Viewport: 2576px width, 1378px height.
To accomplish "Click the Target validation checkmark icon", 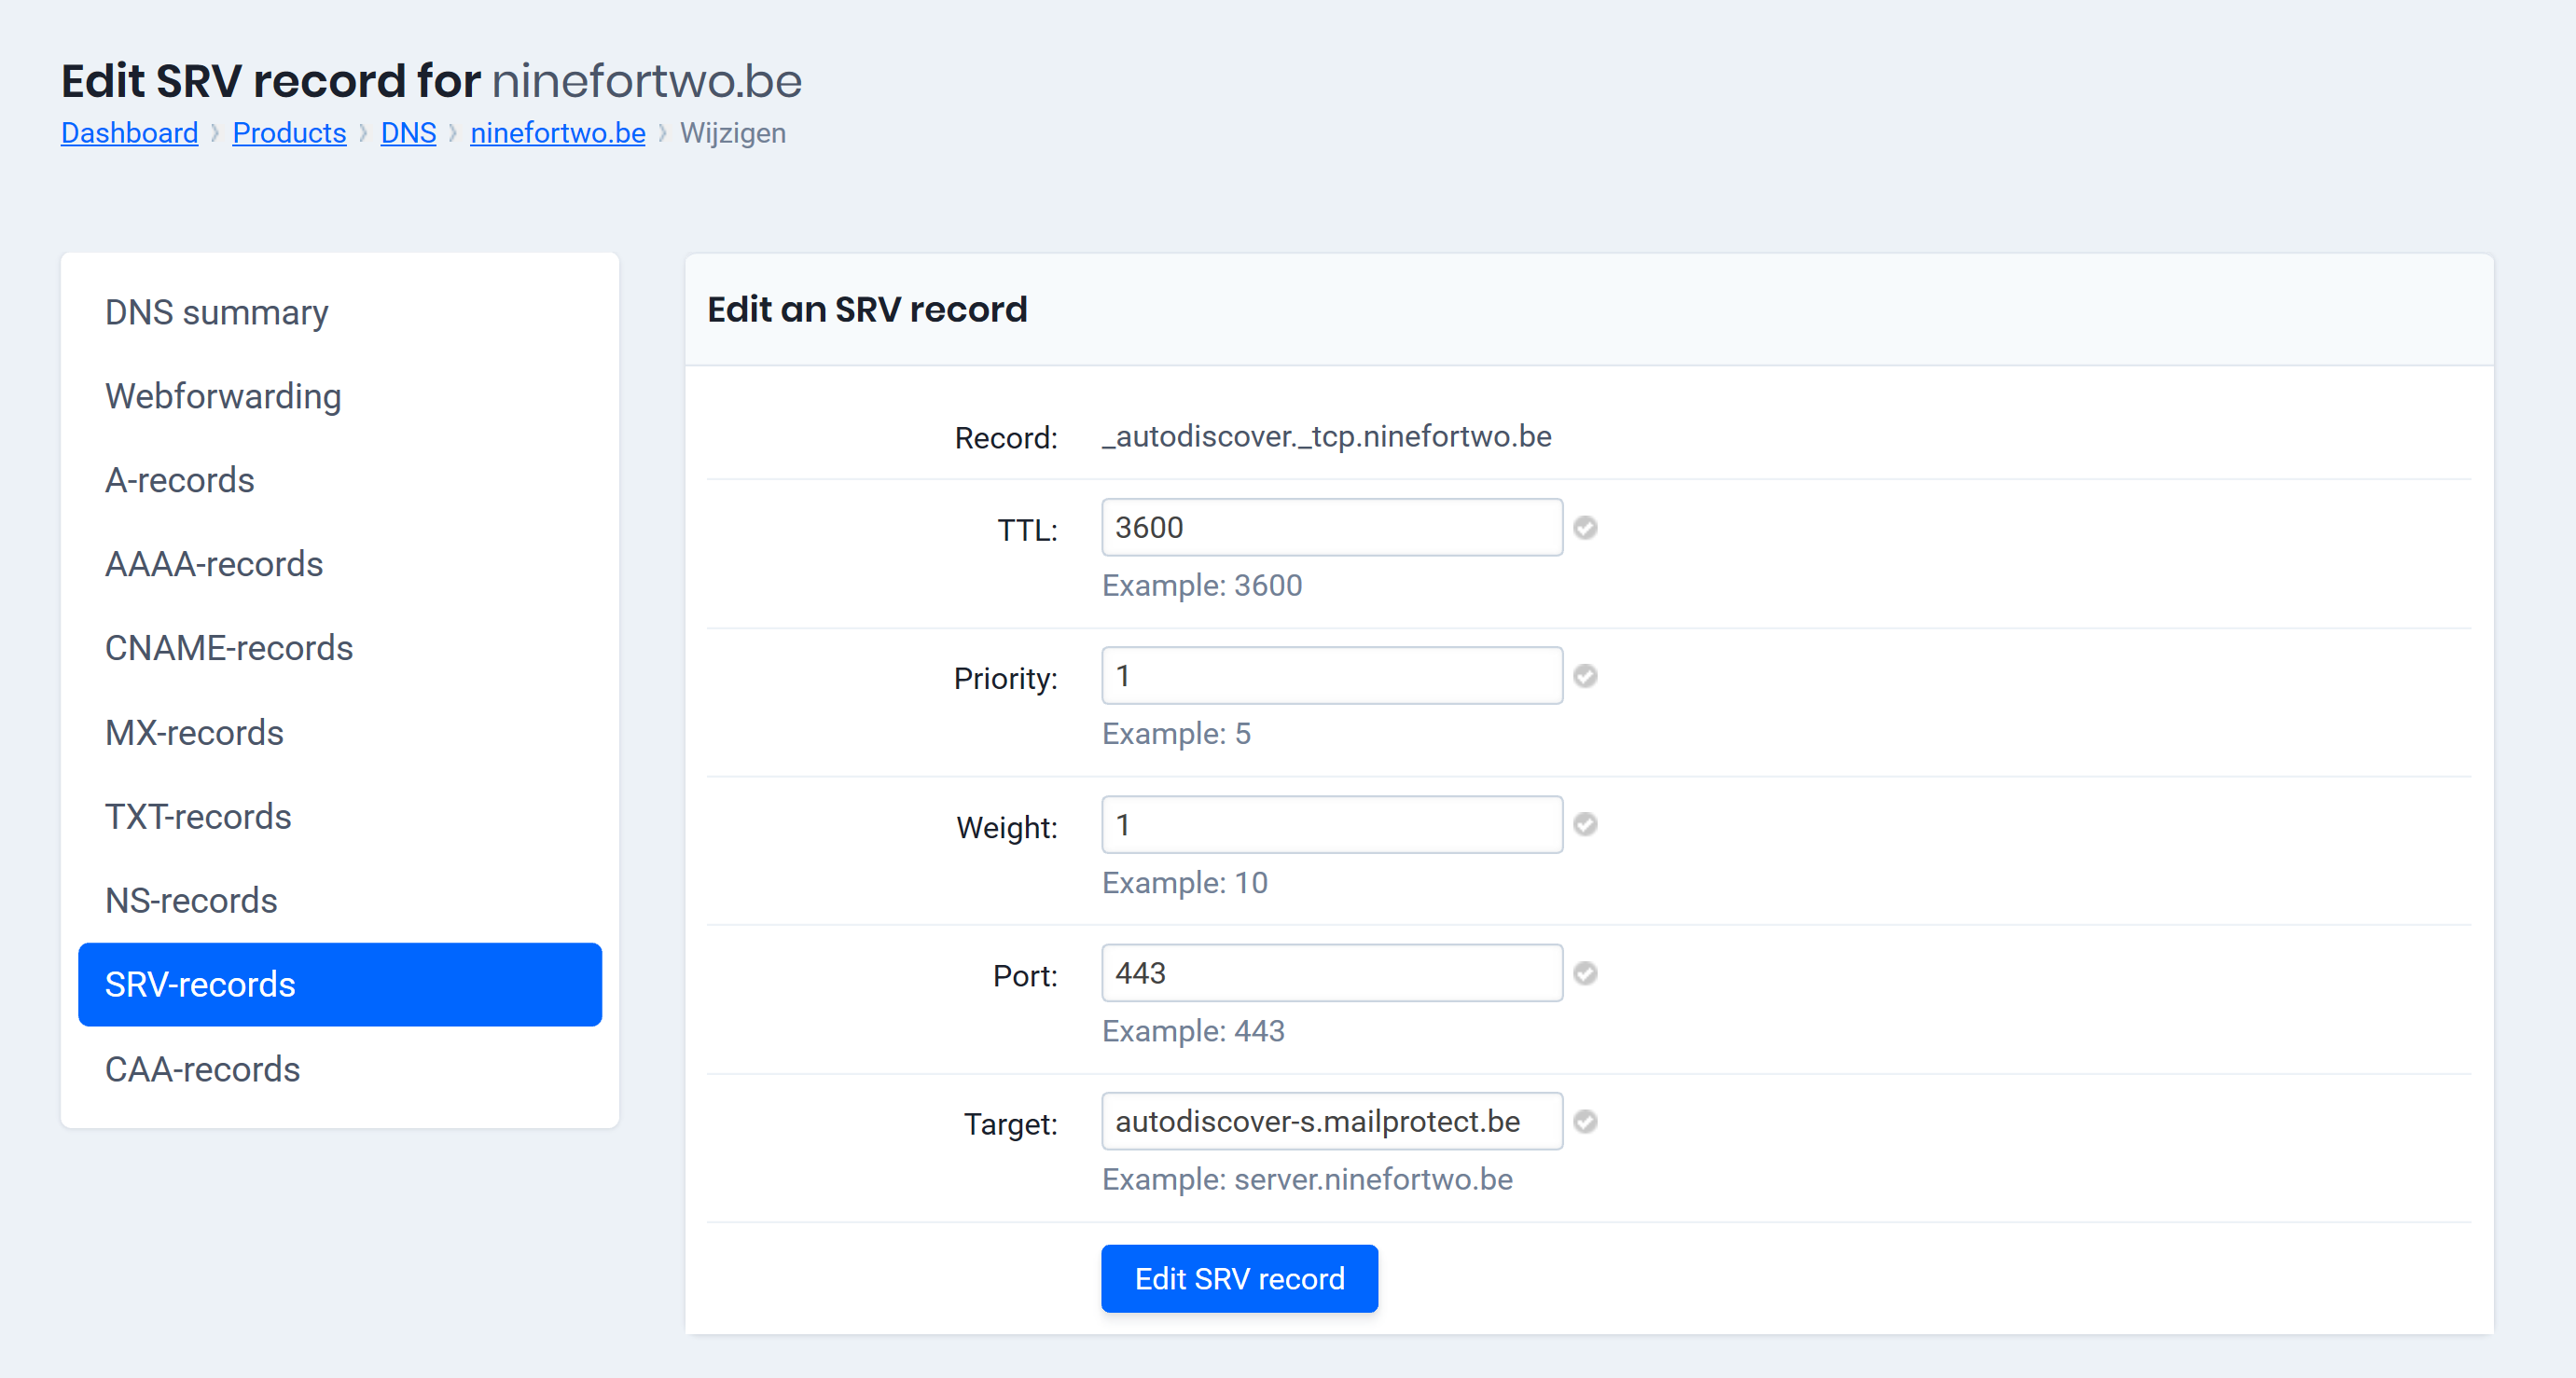I will pyautogui.click(x=1585, y=1121).
